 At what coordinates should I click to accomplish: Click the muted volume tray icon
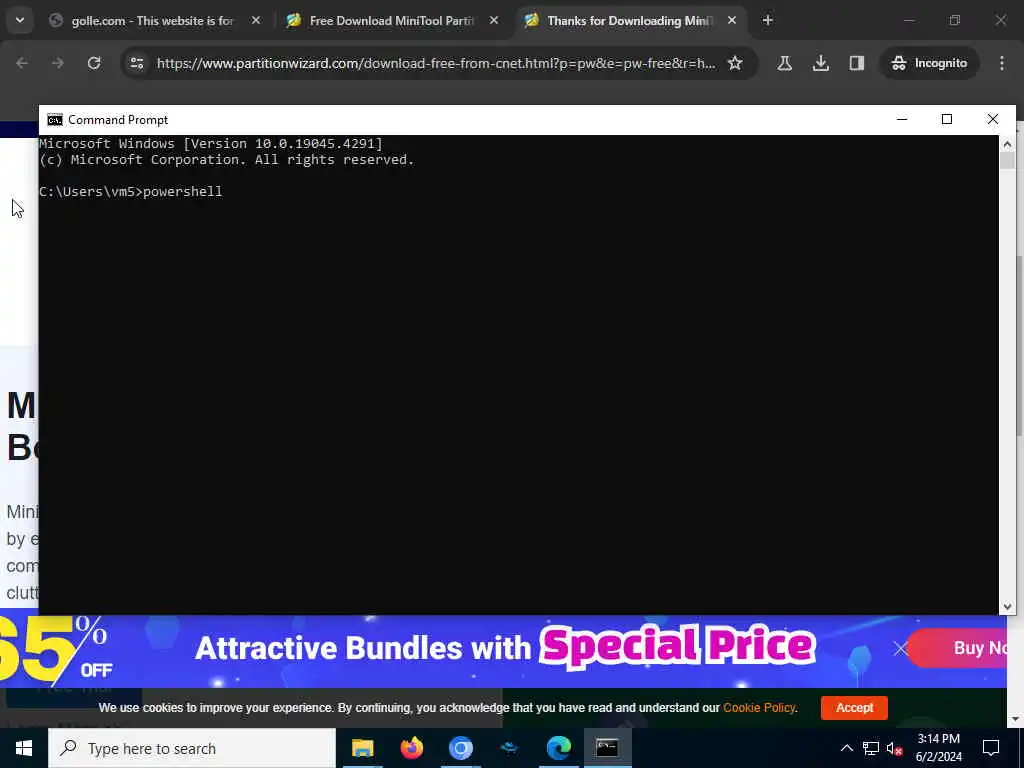tap(895, 748)
